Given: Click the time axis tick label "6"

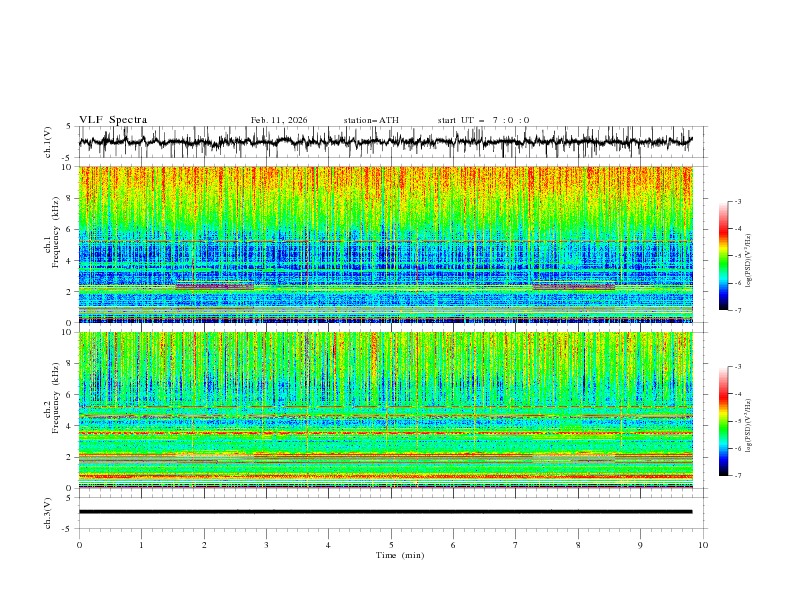Looking at the screenshot, I should [453, 545].
